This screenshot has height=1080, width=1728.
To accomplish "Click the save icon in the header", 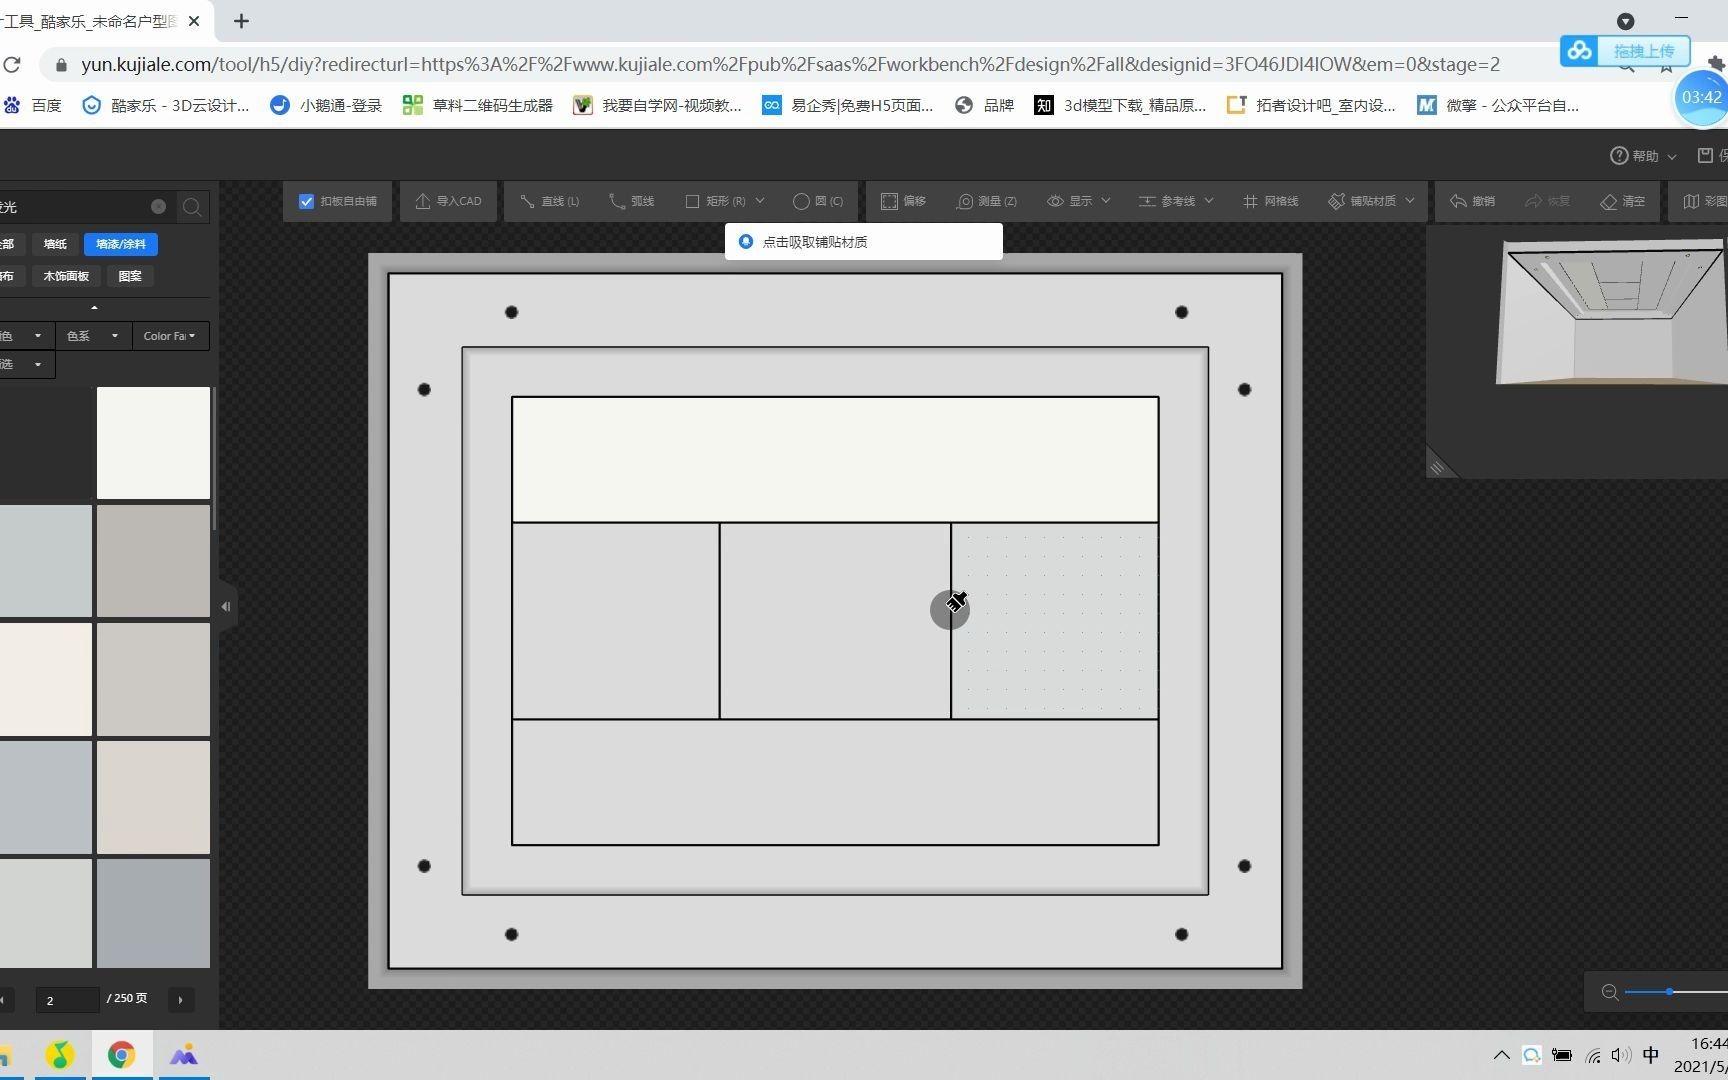I will tap(1706, 155).
